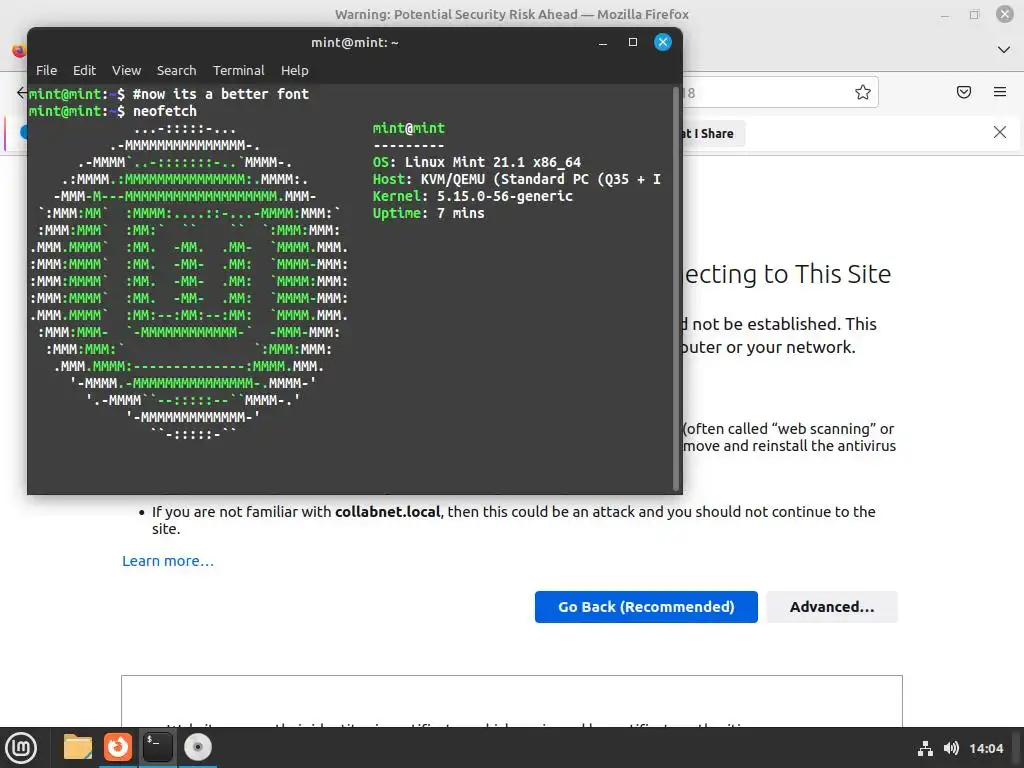This screenshot has width=1024, height=768.
Task: Open the terminal Help menu
Action: [x=295, y=71]
